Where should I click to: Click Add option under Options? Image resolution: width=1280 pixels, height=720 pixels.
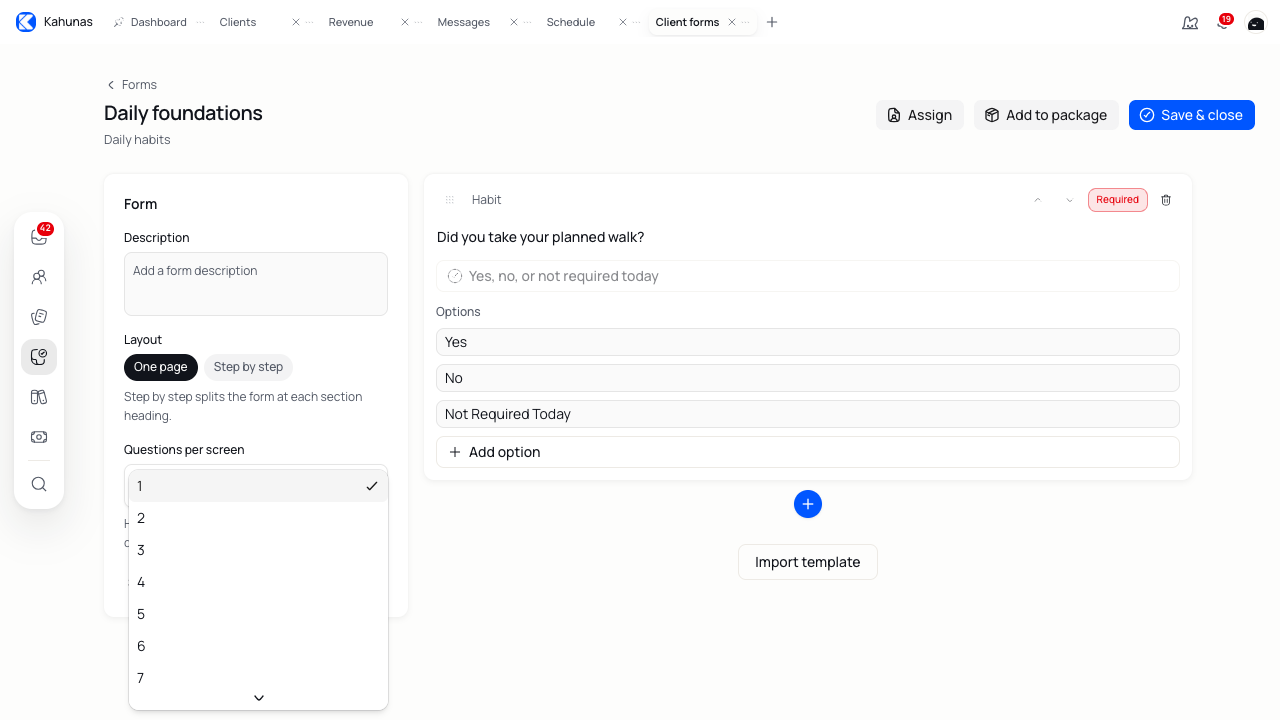pos(808,452)
